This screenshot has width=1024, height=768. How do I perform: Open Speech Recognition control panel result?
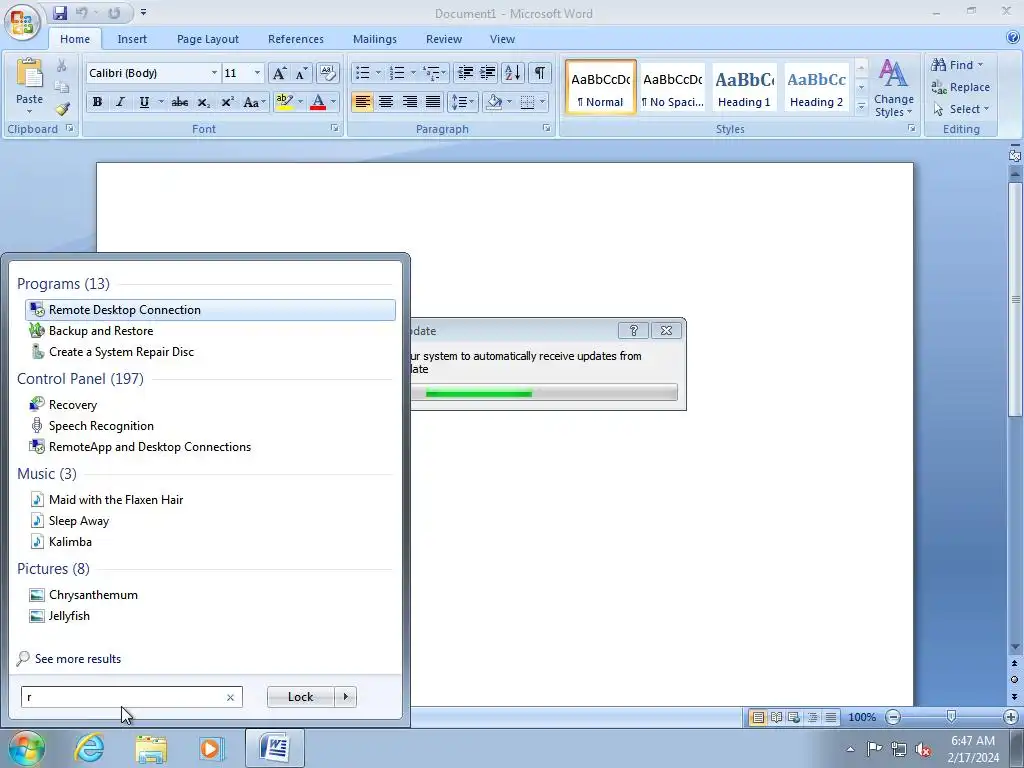tap(210, 426)
